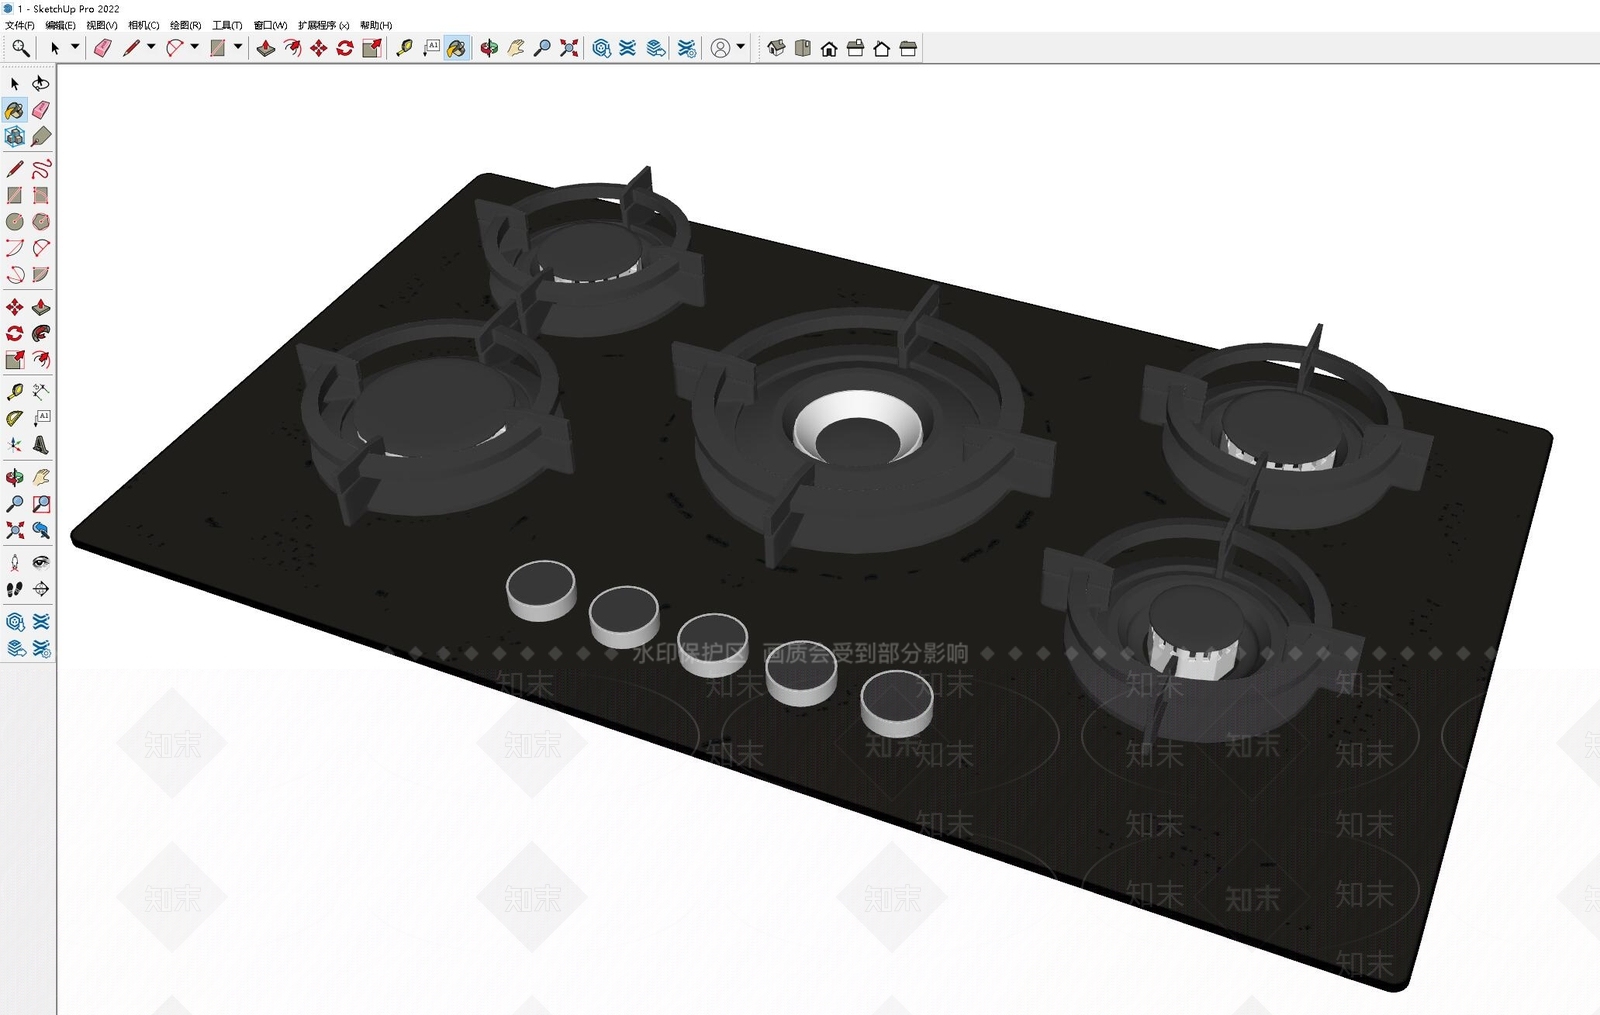Select the Circle tool
This screenshot has width=1600, height=1015.
15,222
